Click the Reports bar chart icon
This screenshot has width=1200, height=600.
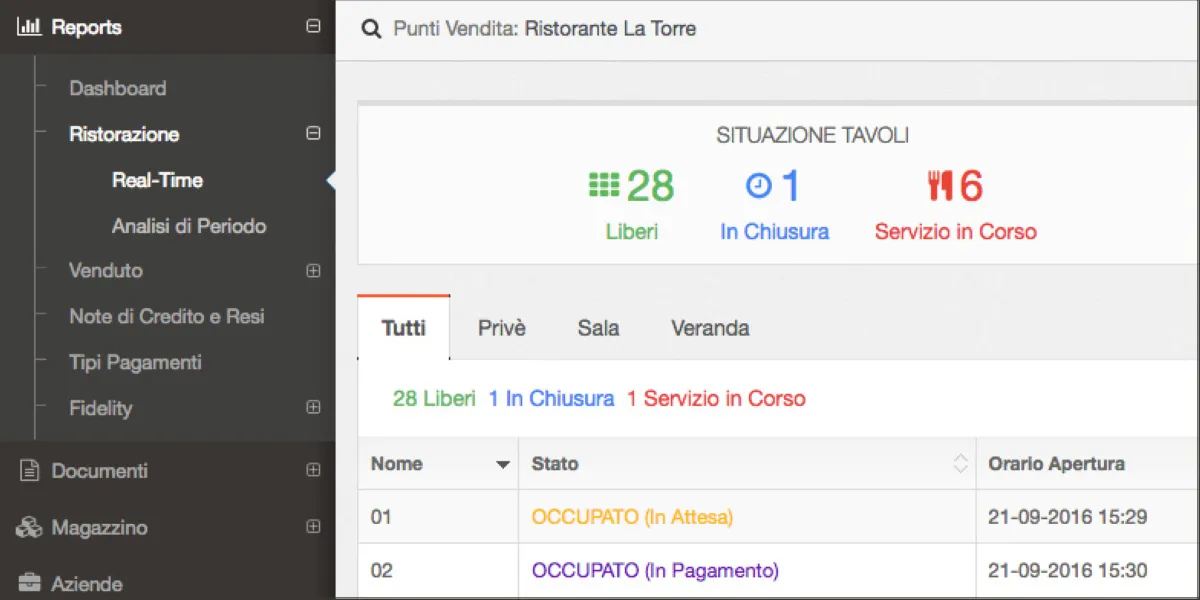coord(29,28)
